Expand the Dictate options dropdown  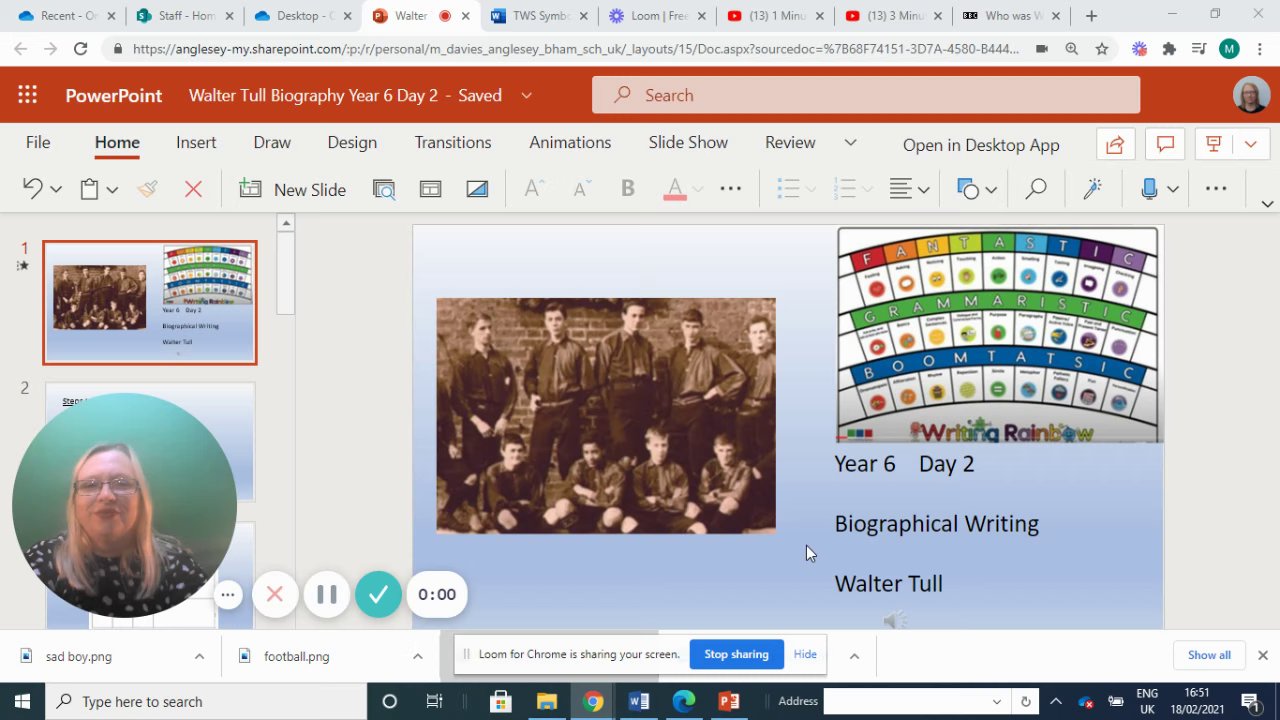pos(1173,189)
